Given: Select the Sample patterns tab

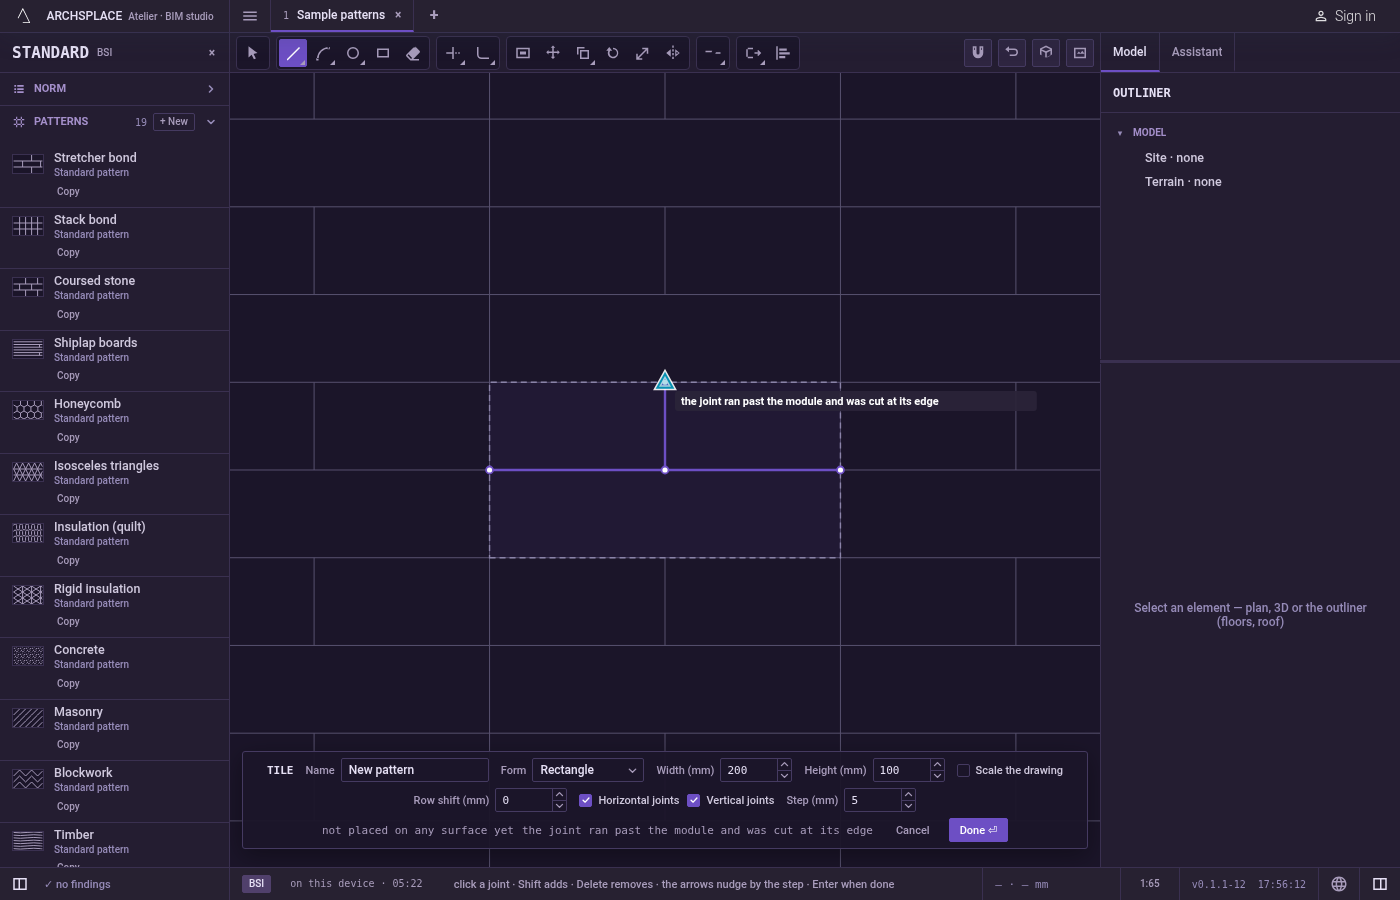Looking at the screenshot, I should click(340, 15).
